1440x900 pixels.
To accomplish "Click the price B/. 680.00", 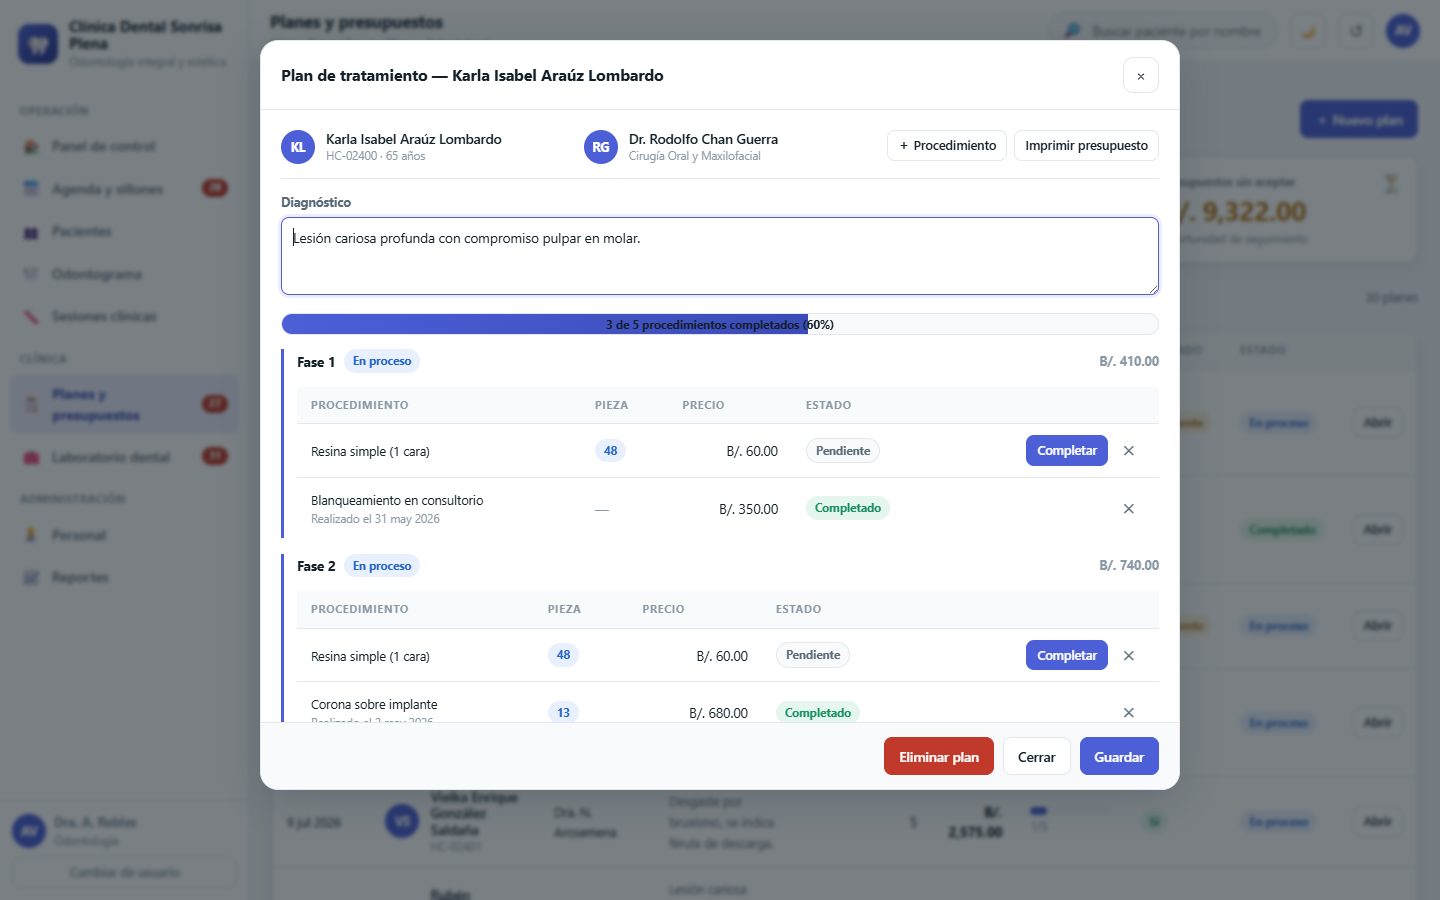I will click(719, 713).
